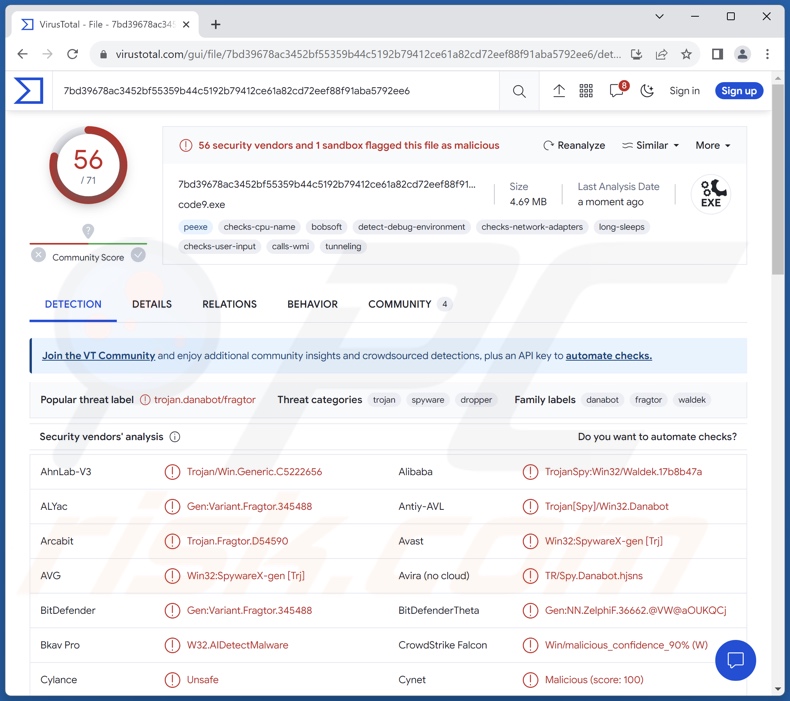Select the bobsoft tag
790x701 pixels.
(x=326, y=227)
